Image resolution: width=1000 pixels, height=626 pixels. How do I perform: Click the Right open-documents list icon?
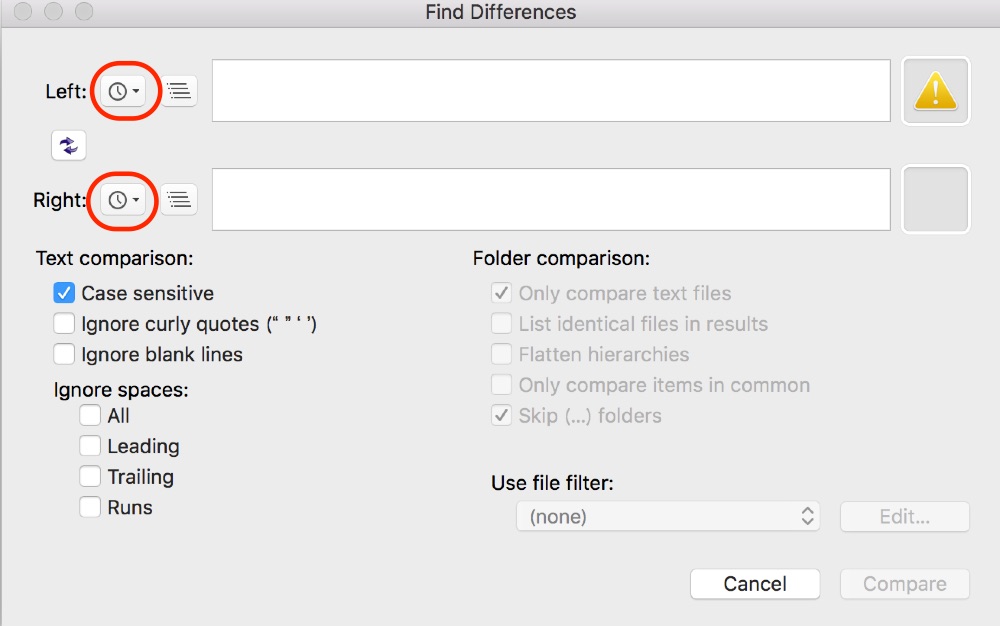tap(179, 200)
